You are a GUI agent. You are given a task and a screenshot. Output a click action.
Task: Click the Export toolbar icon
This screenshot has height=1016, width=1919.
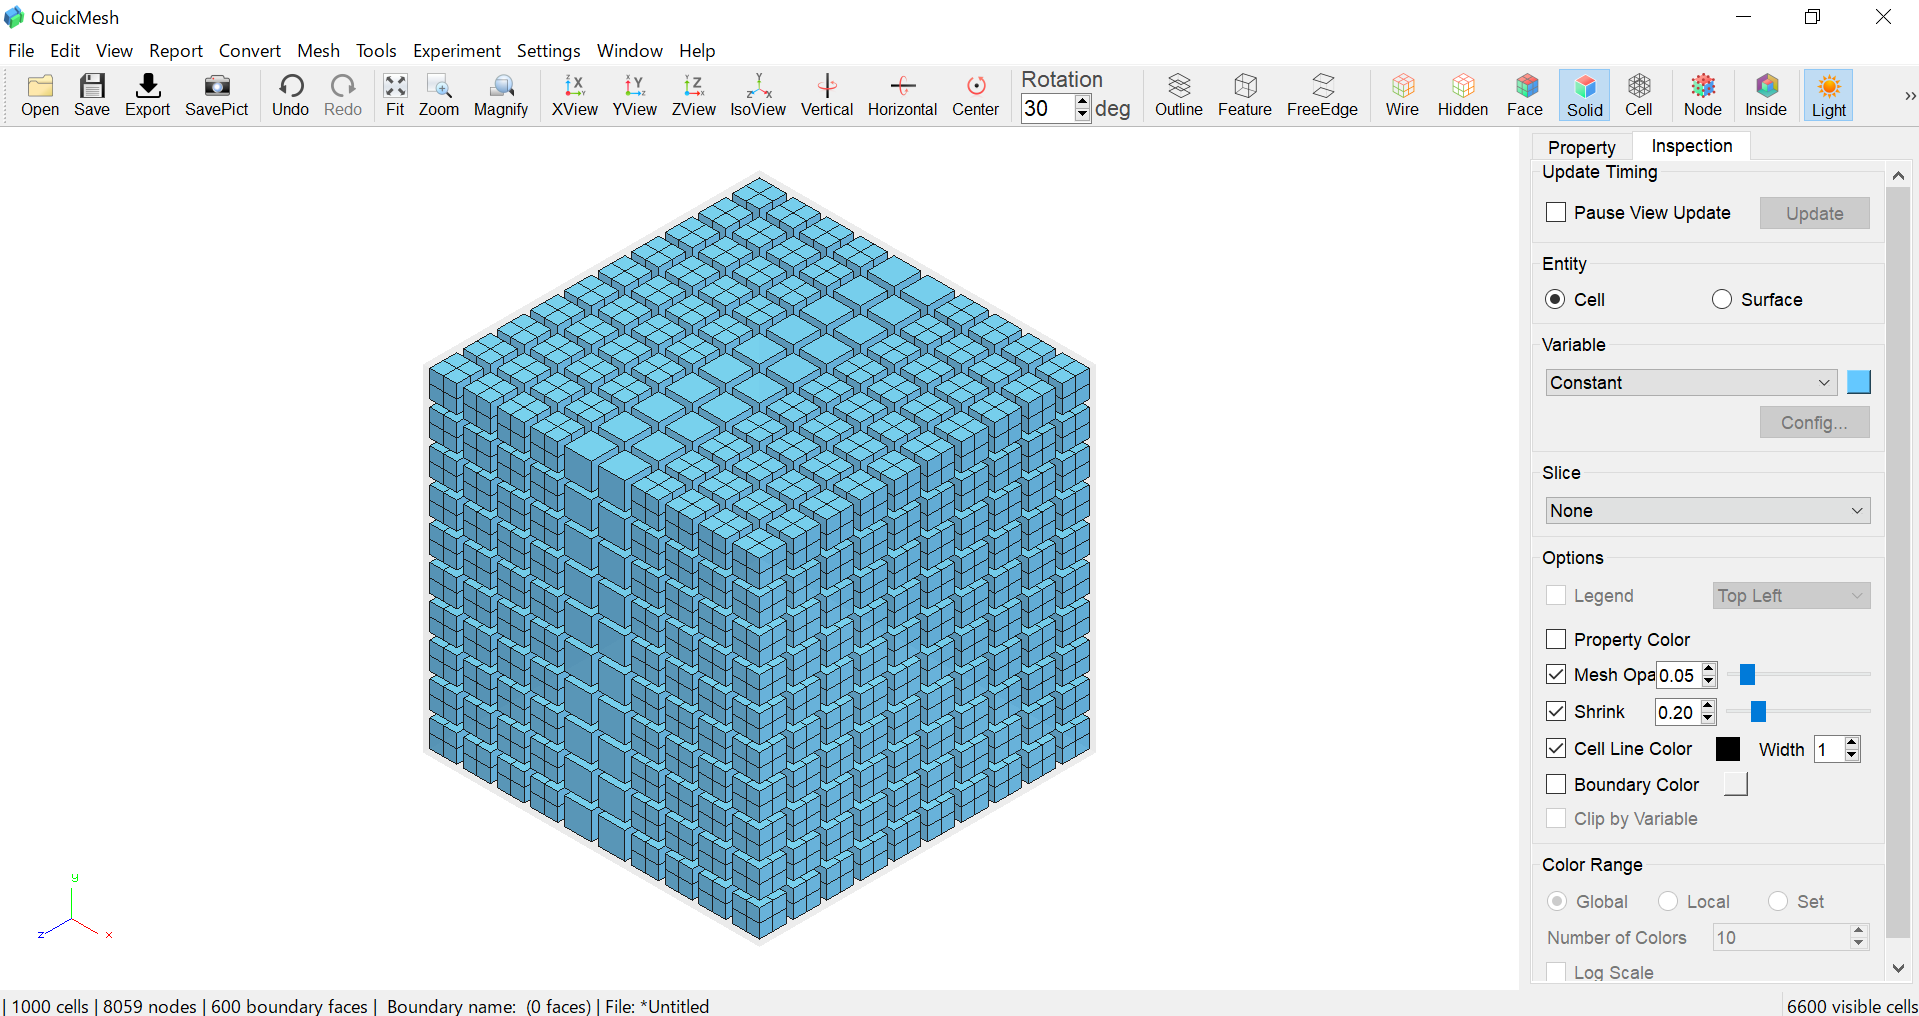tap(148, 96)
